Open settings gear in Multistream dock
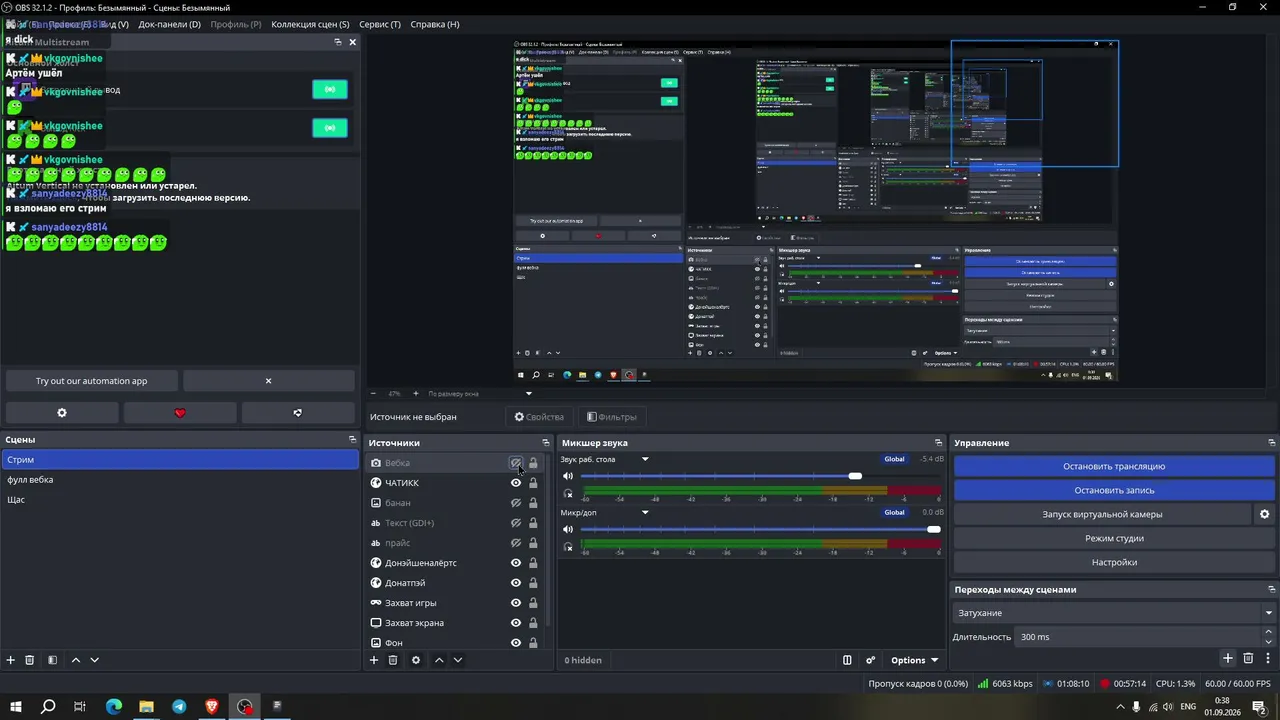The image size is (1280, 720). (62, 413)
